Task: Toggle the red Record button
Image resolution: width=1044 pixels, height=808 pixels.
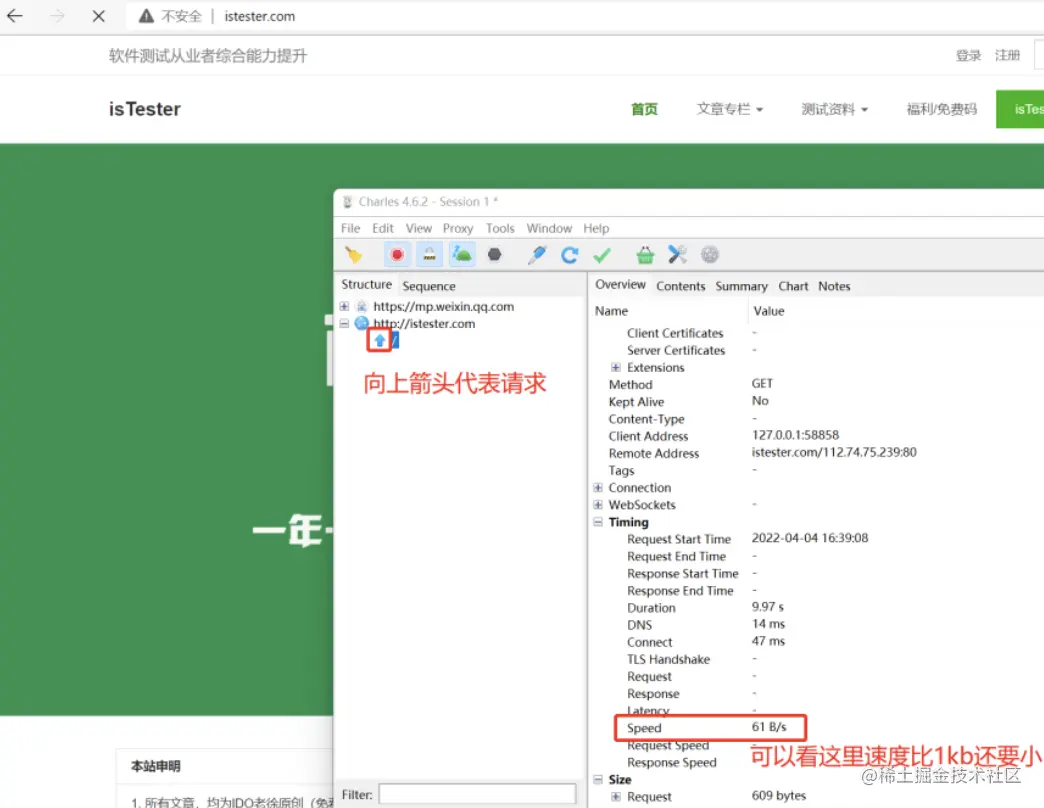Action: pyautogui.click(x=397, y=255)
